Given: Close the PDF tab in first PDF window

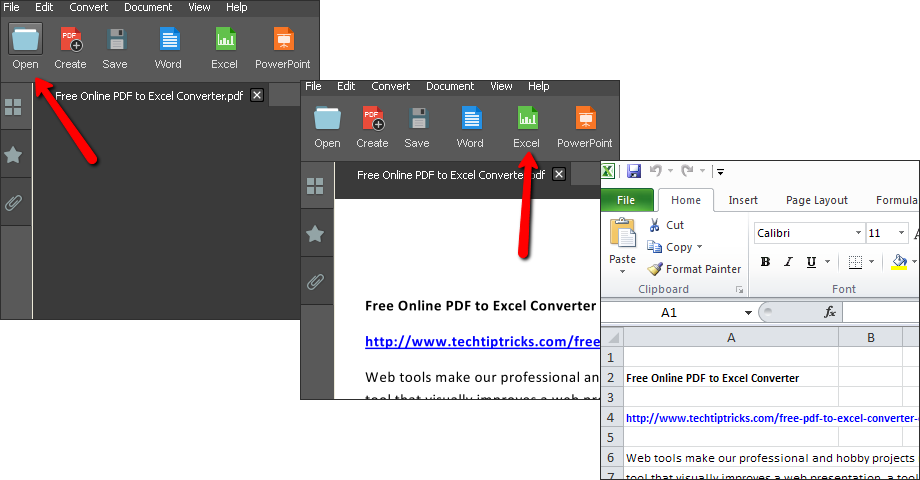Looking at the screenshot, I should (x=257, y=95).
